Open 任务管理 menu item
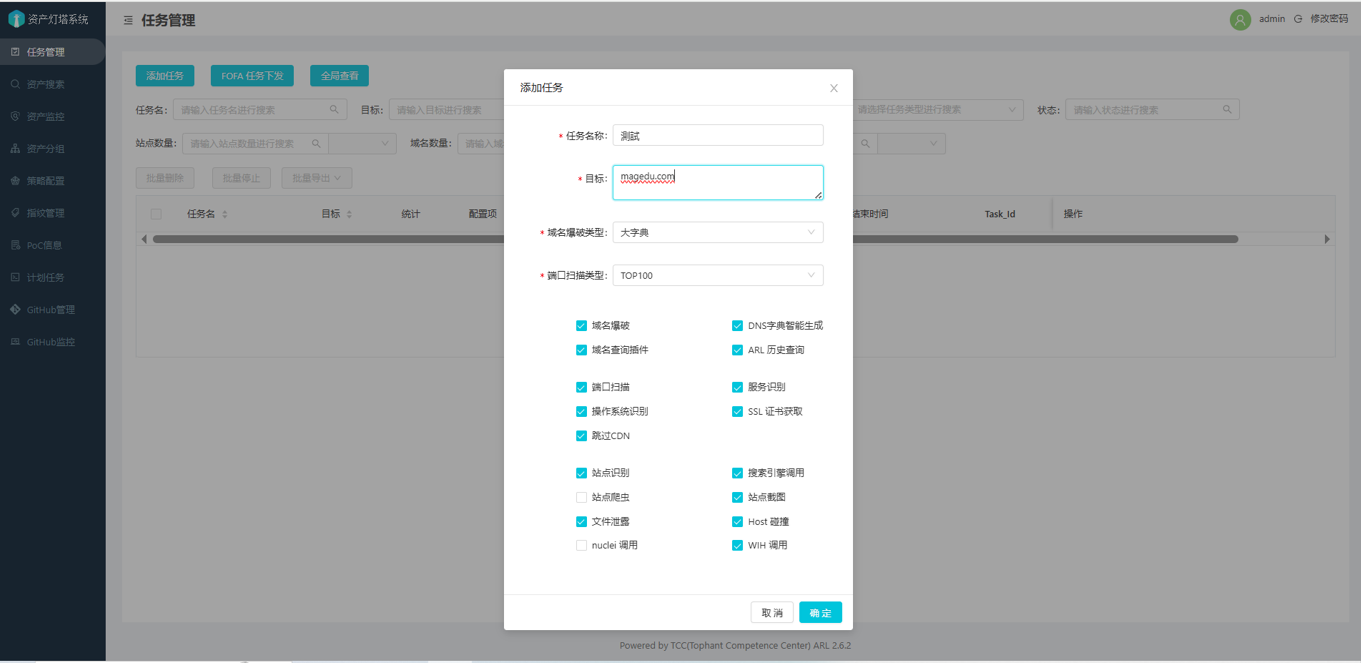This screenshot has width=1361, height=666. pos(52,52)
